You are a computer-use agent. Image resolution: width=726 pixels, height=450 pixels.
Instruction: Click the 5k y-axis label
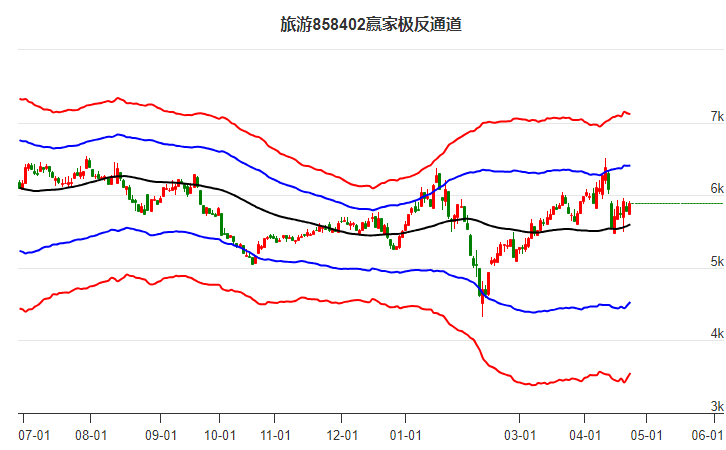tap(717, 261)
